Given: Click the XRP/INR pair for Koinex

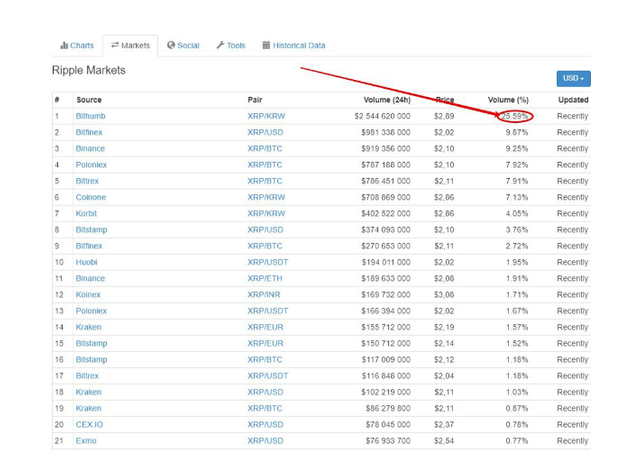Looking at the screenshot, I should (264, 295).
